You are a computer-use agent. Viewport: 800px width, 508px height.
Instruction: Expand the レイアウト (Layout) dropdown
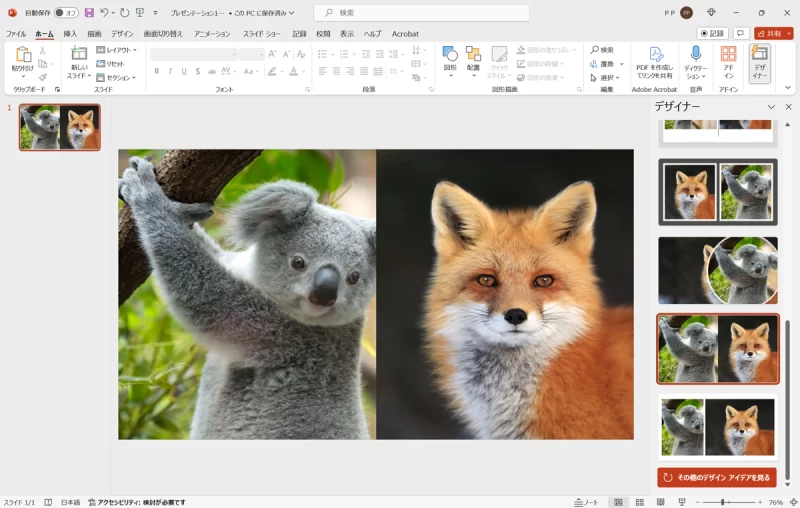[115, 49]
